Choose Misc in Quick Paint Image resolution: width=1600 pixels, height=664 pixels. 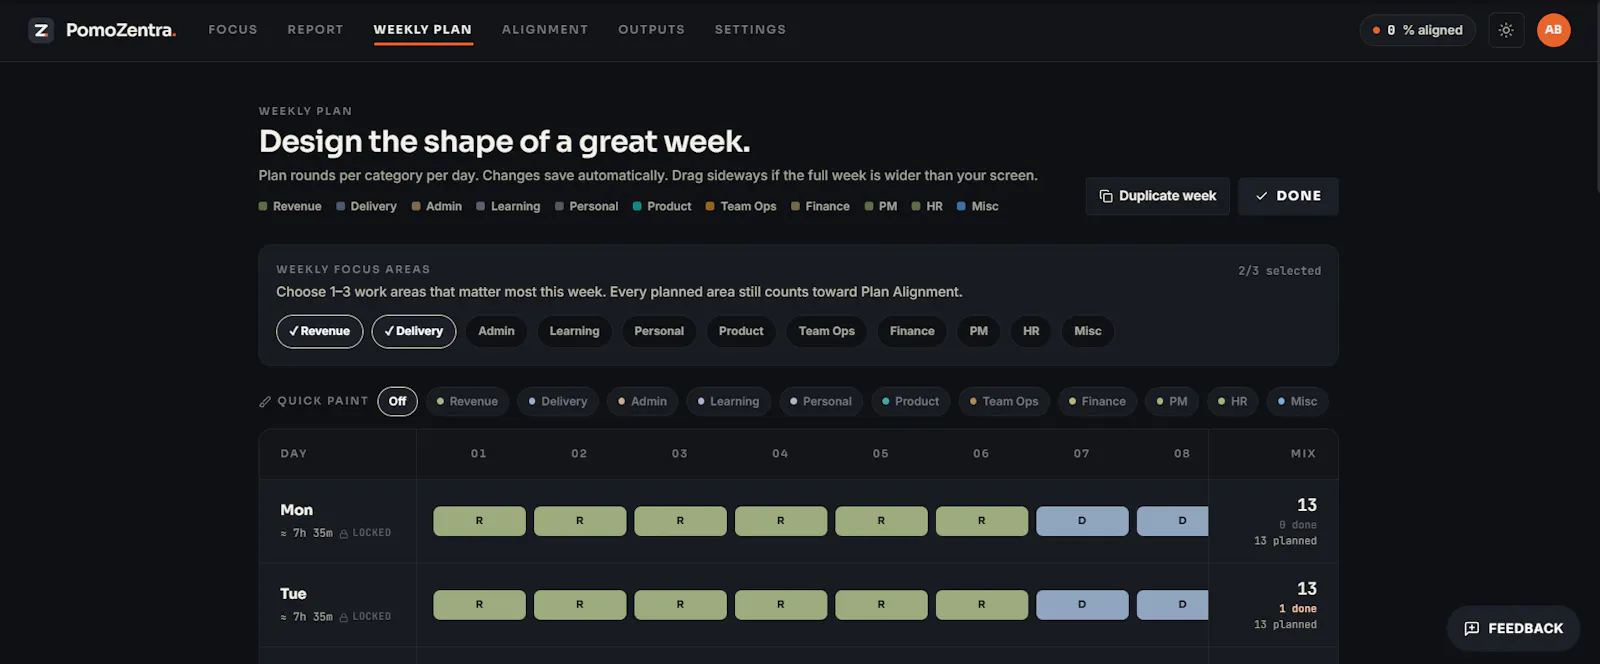1297,402
